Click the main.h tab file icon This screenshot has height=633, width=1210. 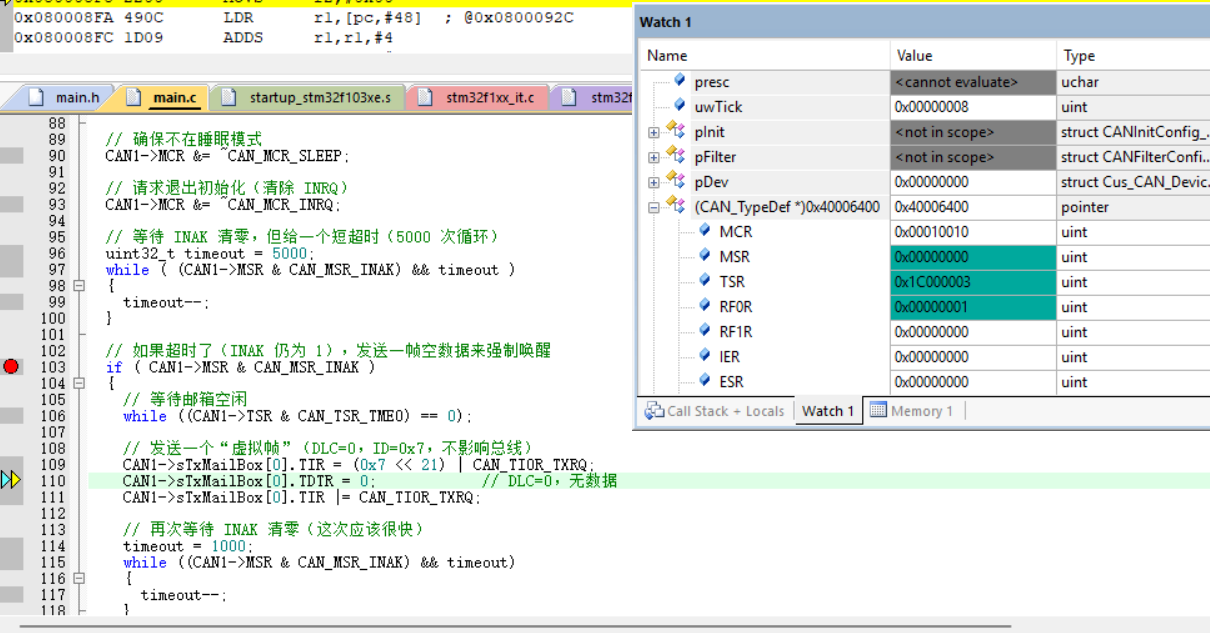[37, 97]
